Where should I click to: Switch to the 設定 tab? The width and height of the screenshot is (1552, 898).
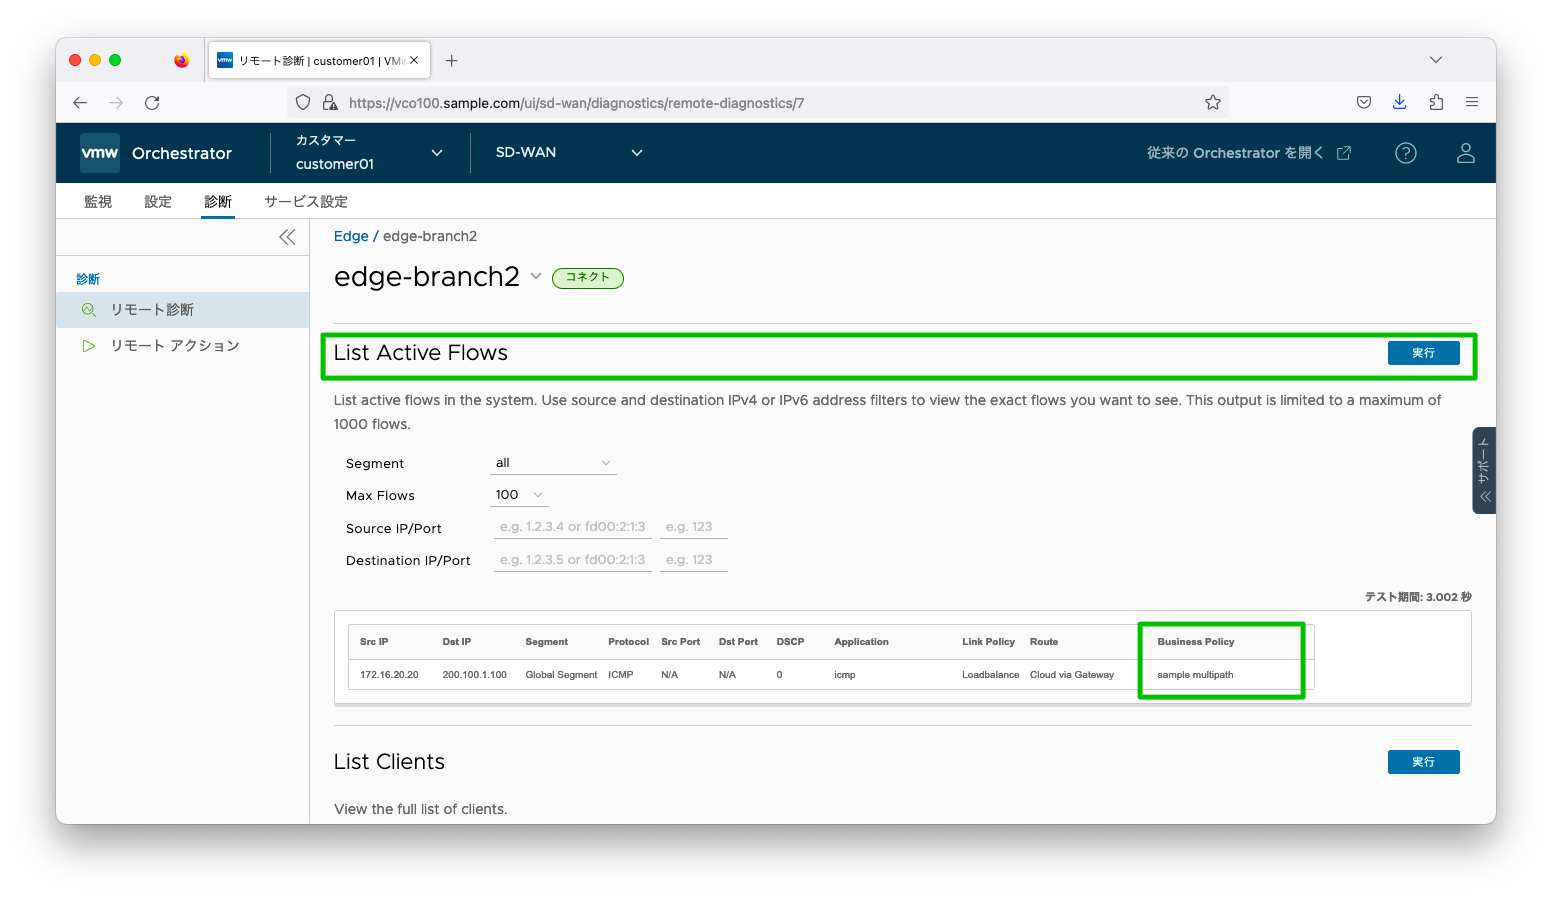(x=158, y=201)
